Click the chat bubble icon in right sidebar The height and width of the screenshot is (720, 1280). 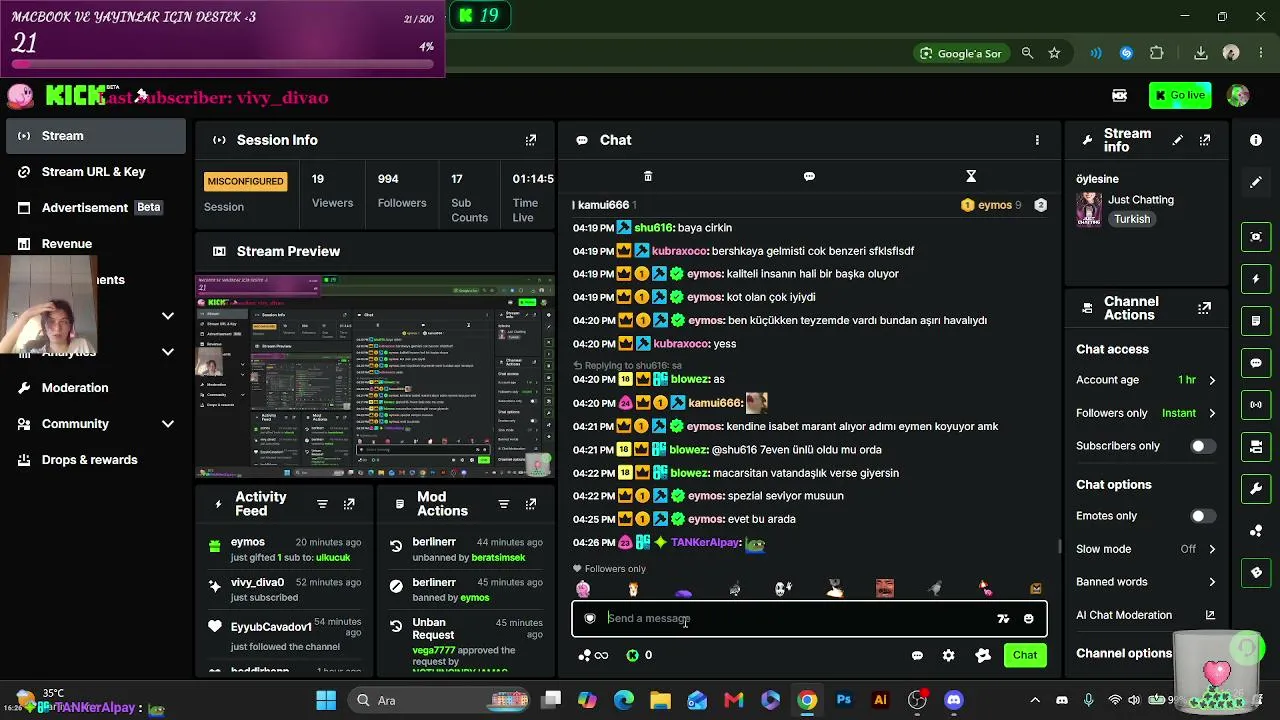[x=1256, y=363]
